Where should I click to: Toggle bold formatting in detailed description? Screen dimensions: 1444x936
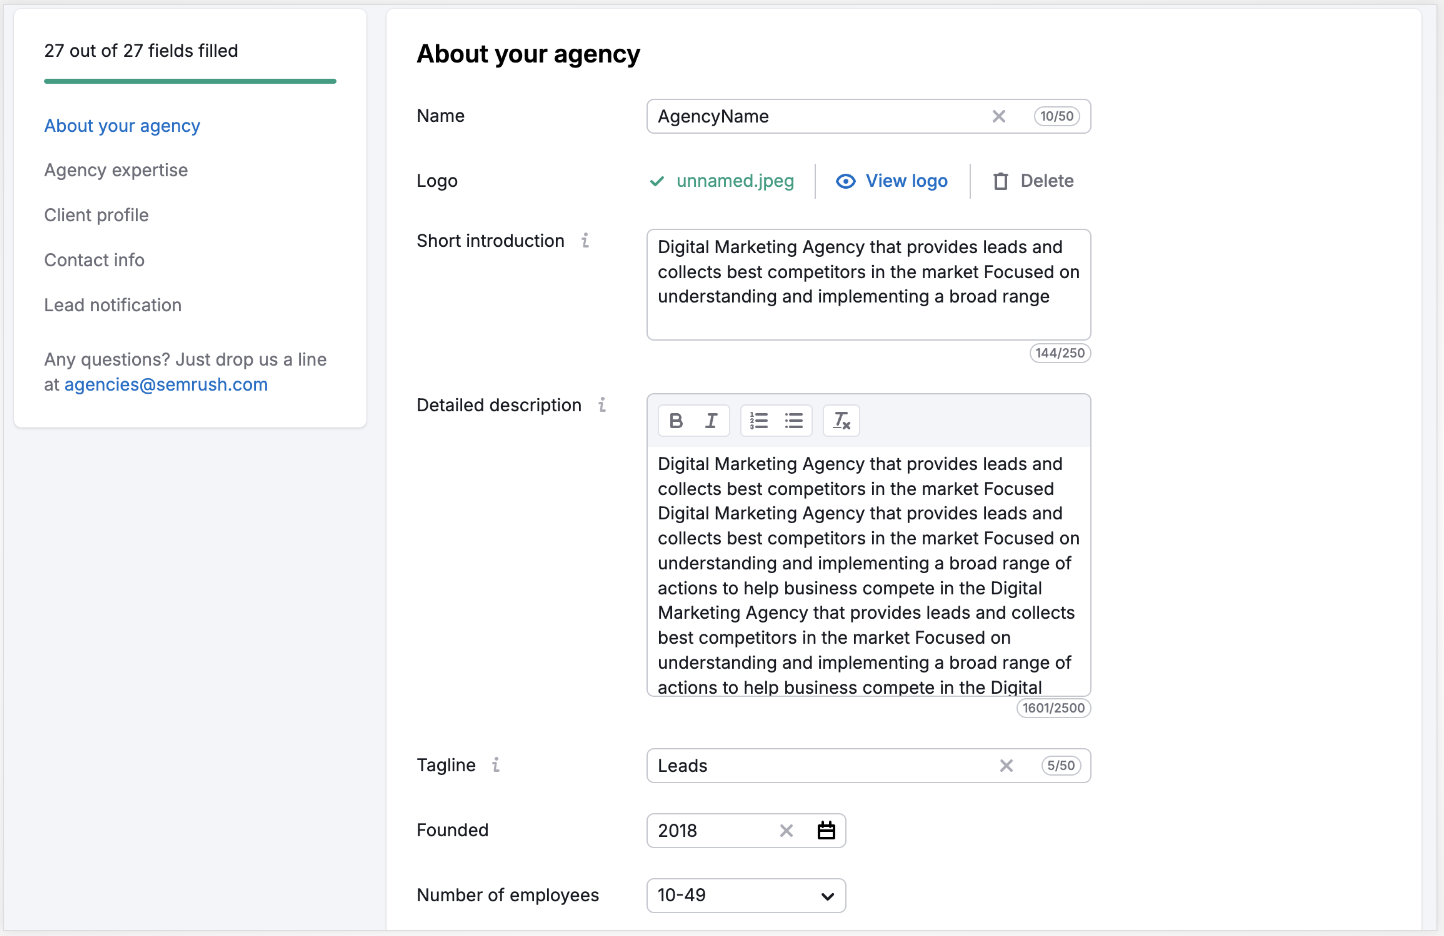pos(676,420)
